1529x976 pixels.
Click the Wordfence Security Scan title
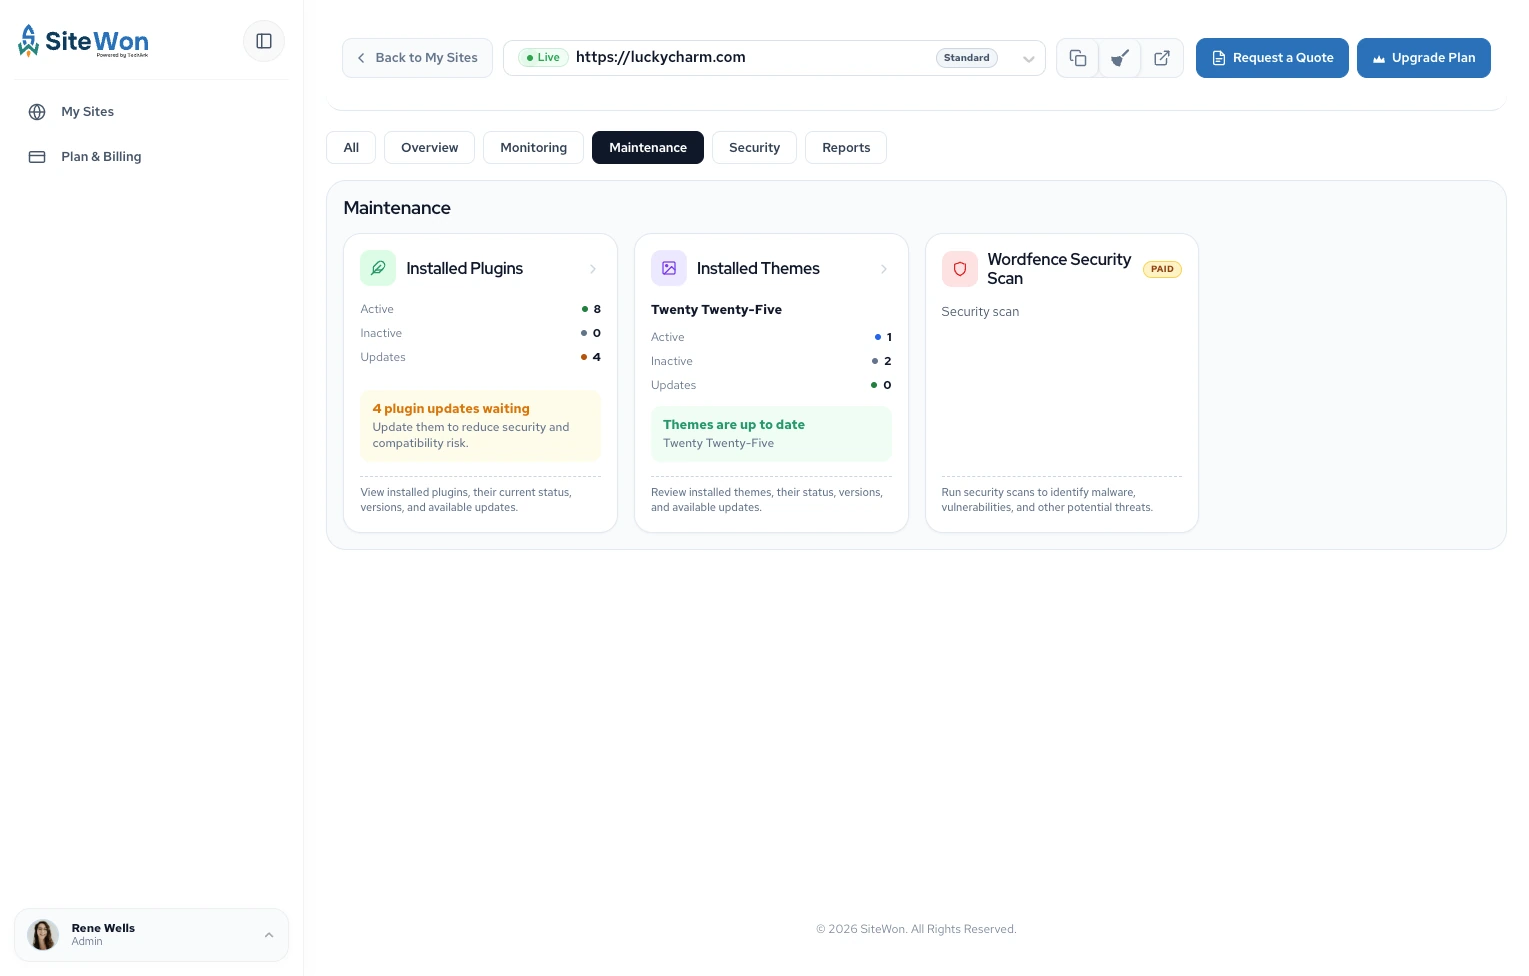(x=1059, y=269)
